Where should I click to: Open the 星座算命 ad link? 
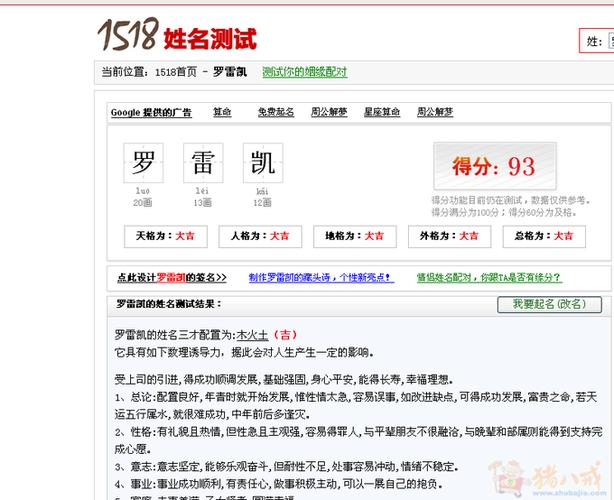(x=381, y=112)
